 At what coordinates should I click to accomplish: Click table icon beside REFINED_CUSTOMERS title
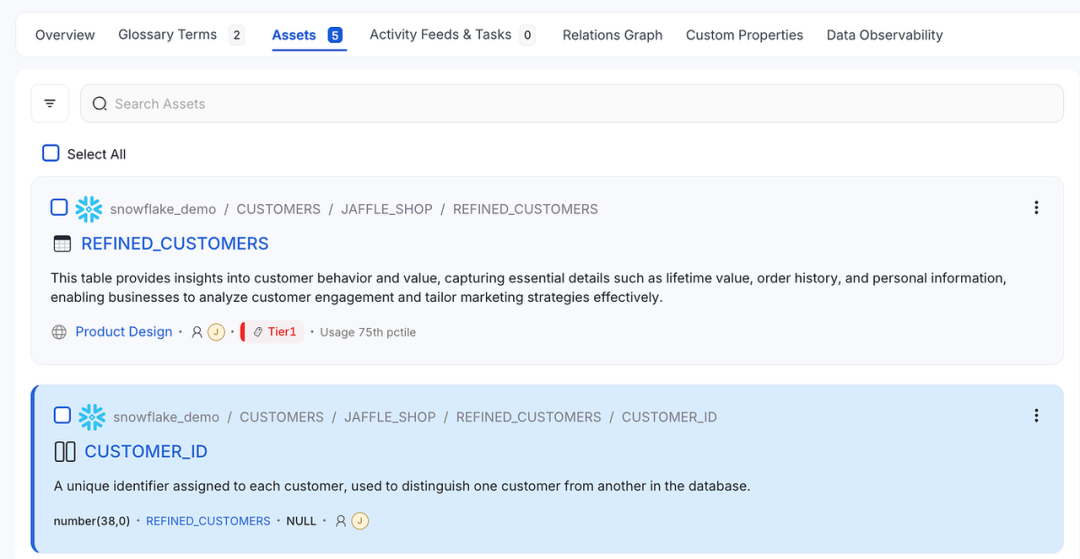tap(62, 244)
